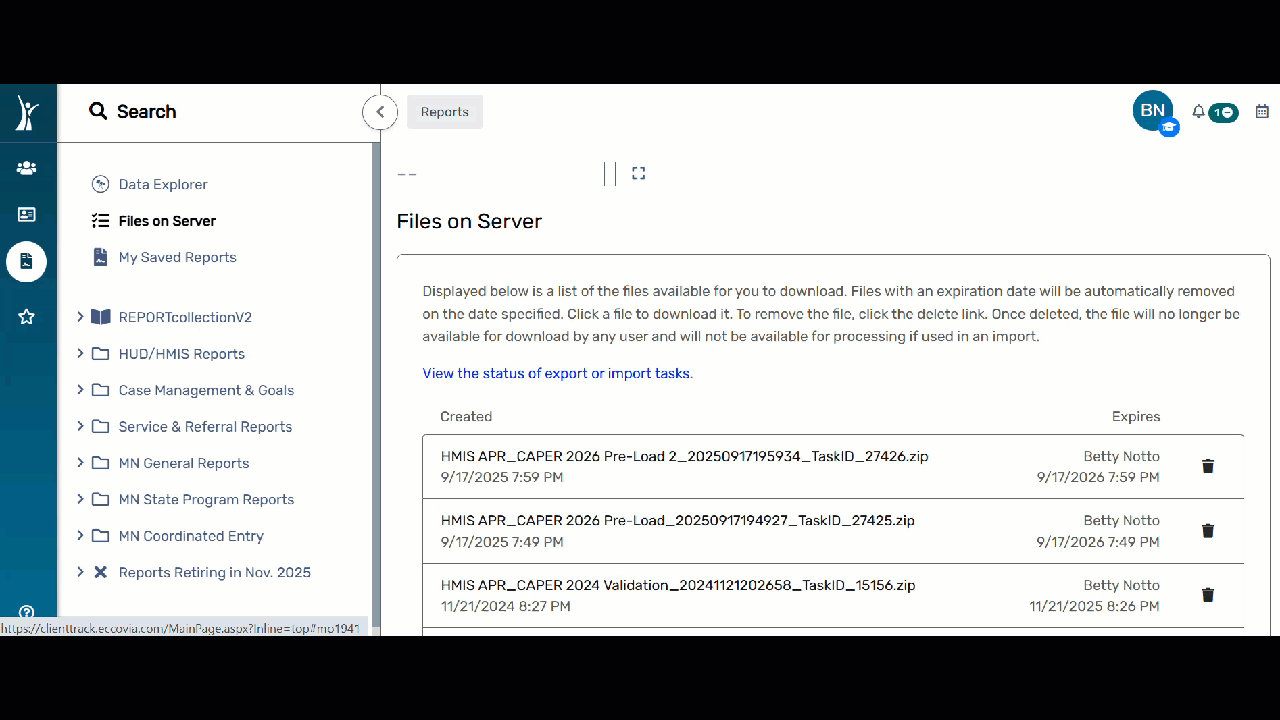This screenshot has width=1280, height=720.
Task: Click the Files on Server page heading
Action: coord(469,221)
